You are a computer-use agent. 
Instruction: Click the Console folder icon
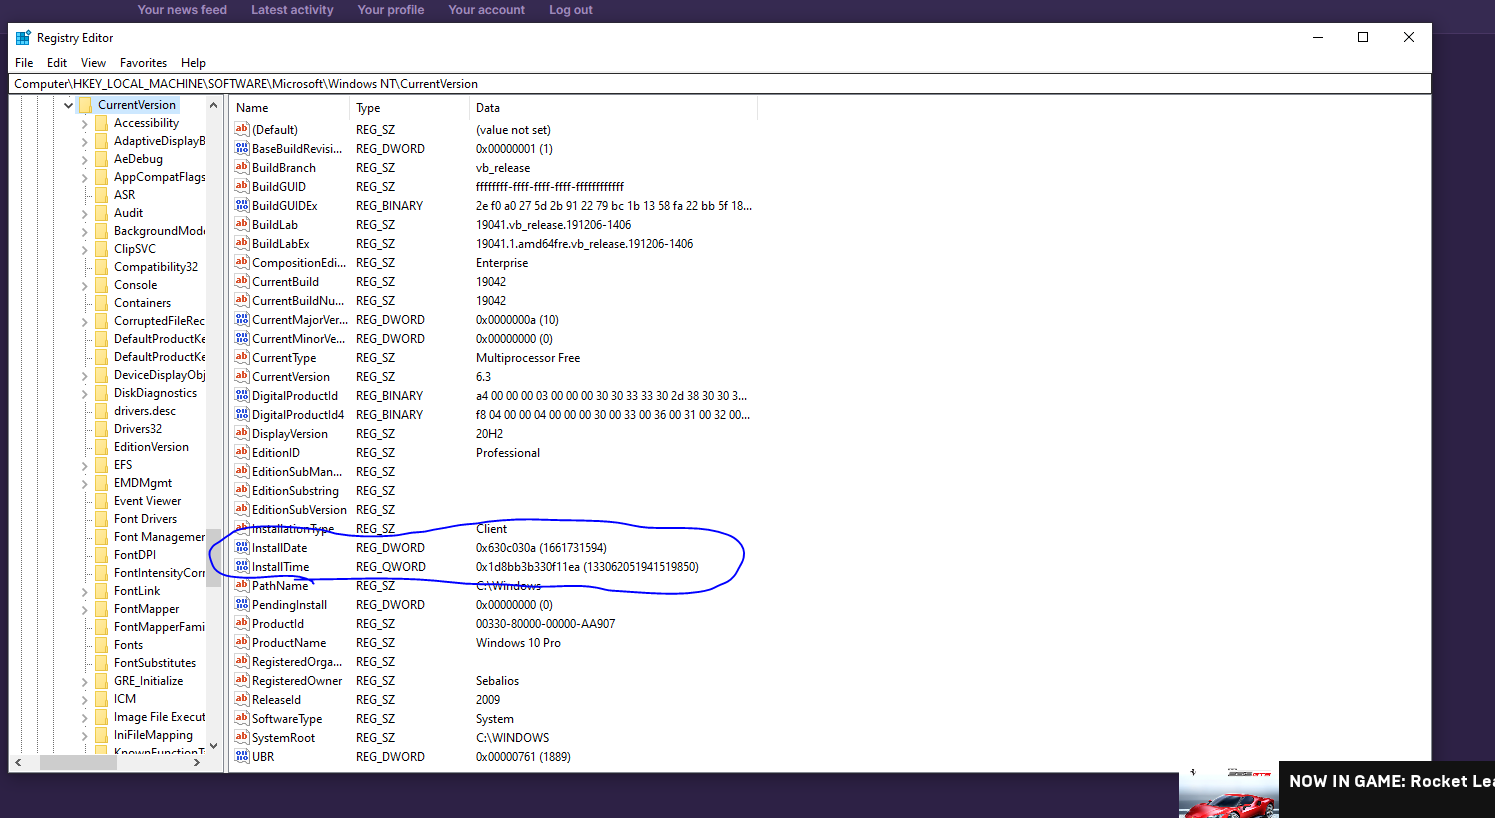(101, 285)
